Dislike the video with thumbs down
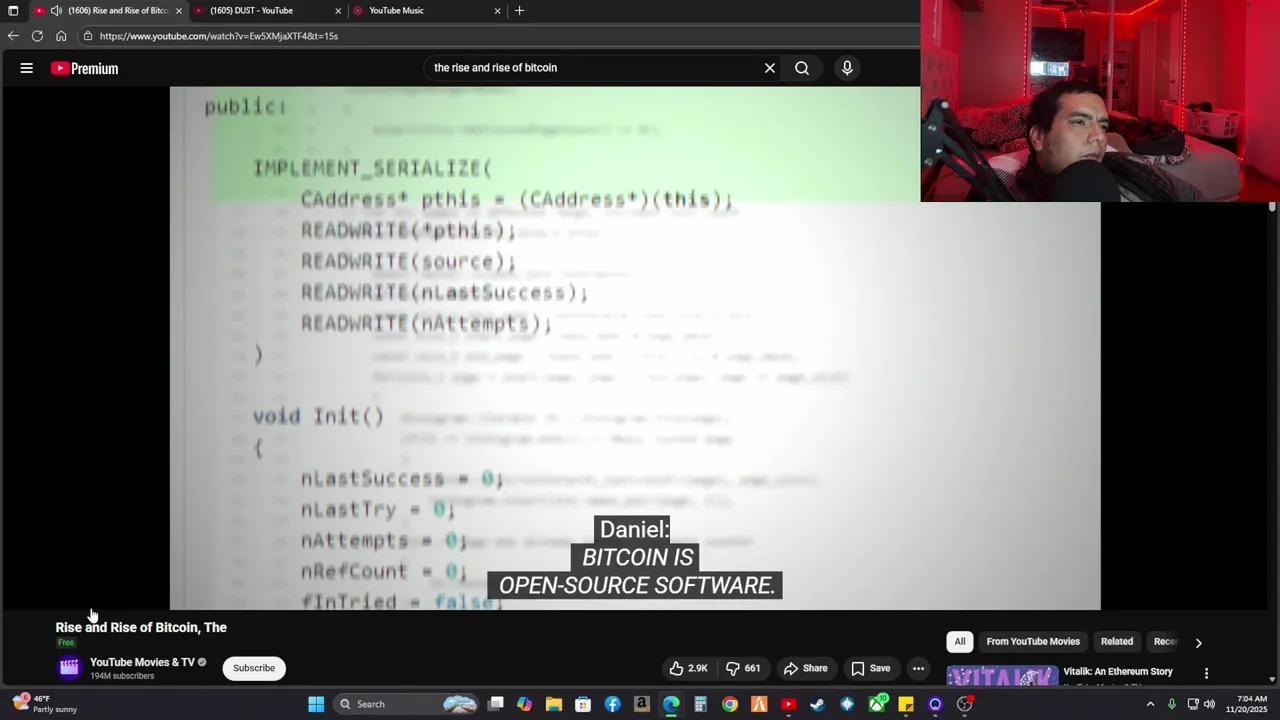The image size is (1280, 720). 743,668
